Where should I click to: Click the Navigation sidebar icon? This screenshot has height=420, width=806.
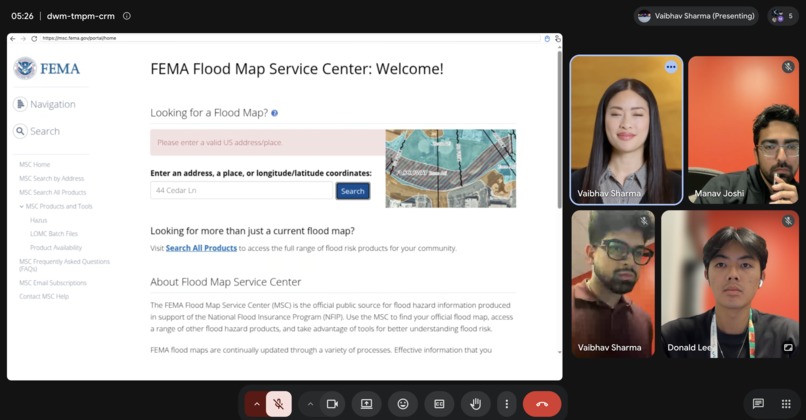tap(20, 104)
